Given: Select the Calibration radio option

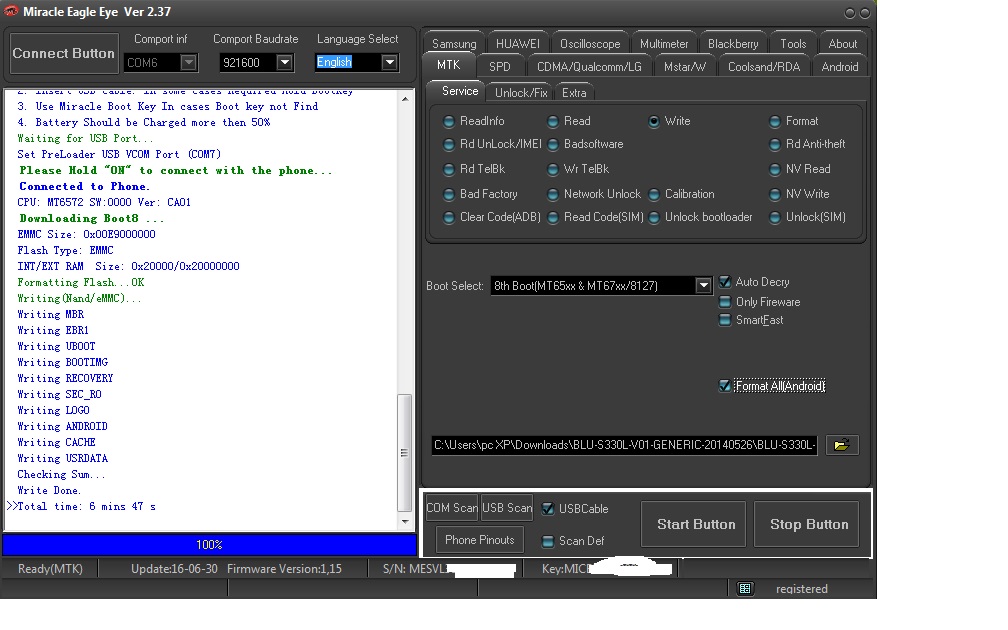Looking at the screenshot, I should coord(654,195).
